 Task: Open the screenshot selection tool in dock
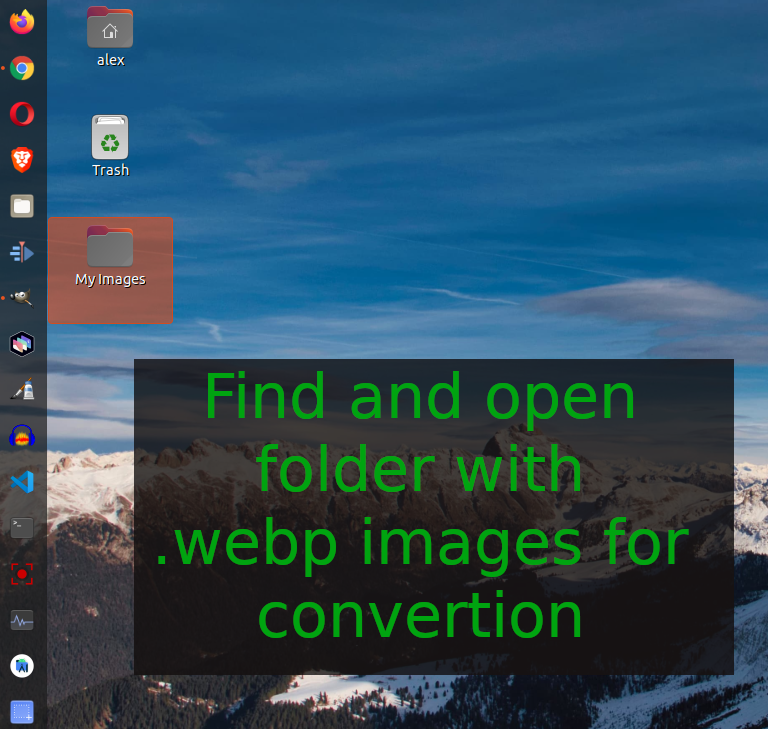(x=22, y=712)
